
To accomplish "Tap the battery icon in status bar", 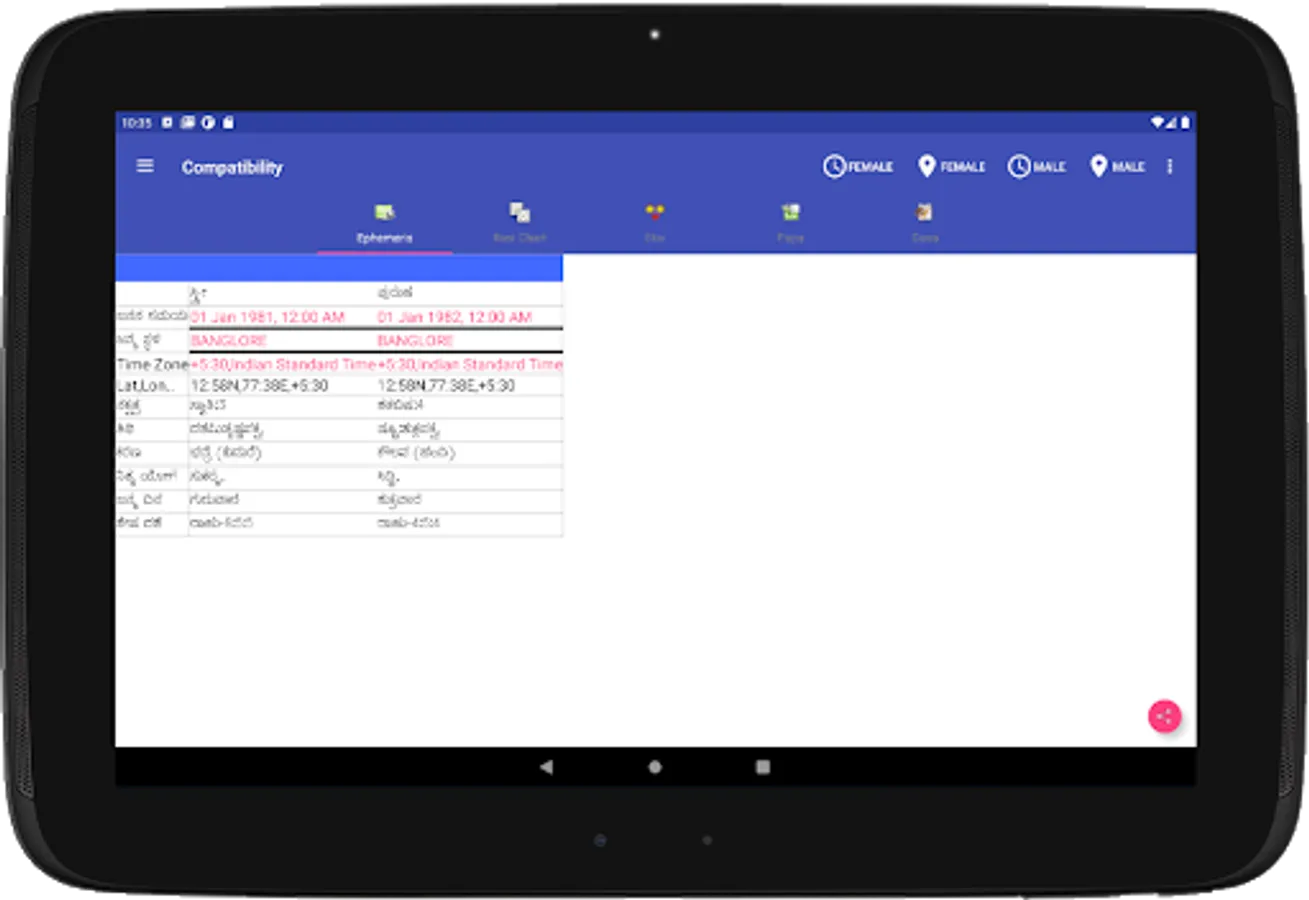I will click(1185, 122).
